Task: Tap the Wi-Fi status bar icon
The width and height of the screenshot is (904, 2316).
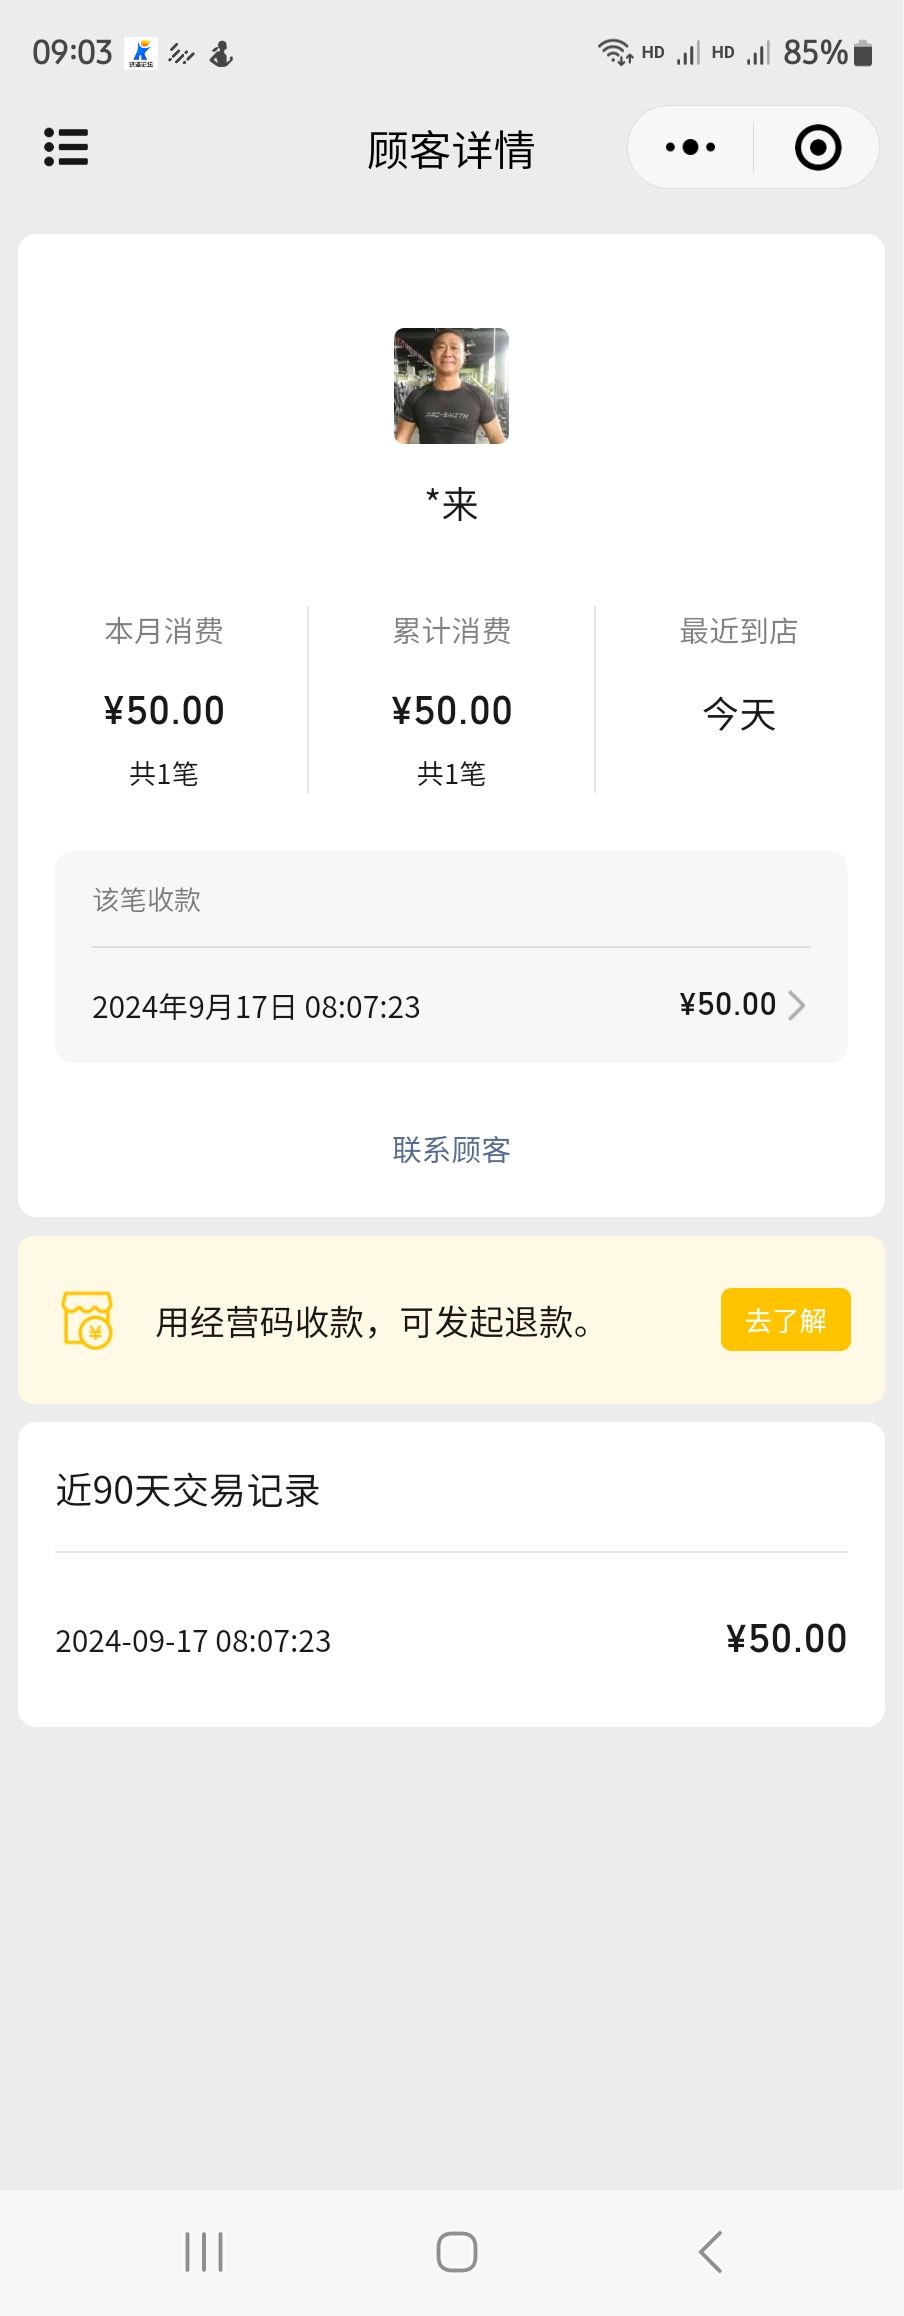Action: [615, 52]
